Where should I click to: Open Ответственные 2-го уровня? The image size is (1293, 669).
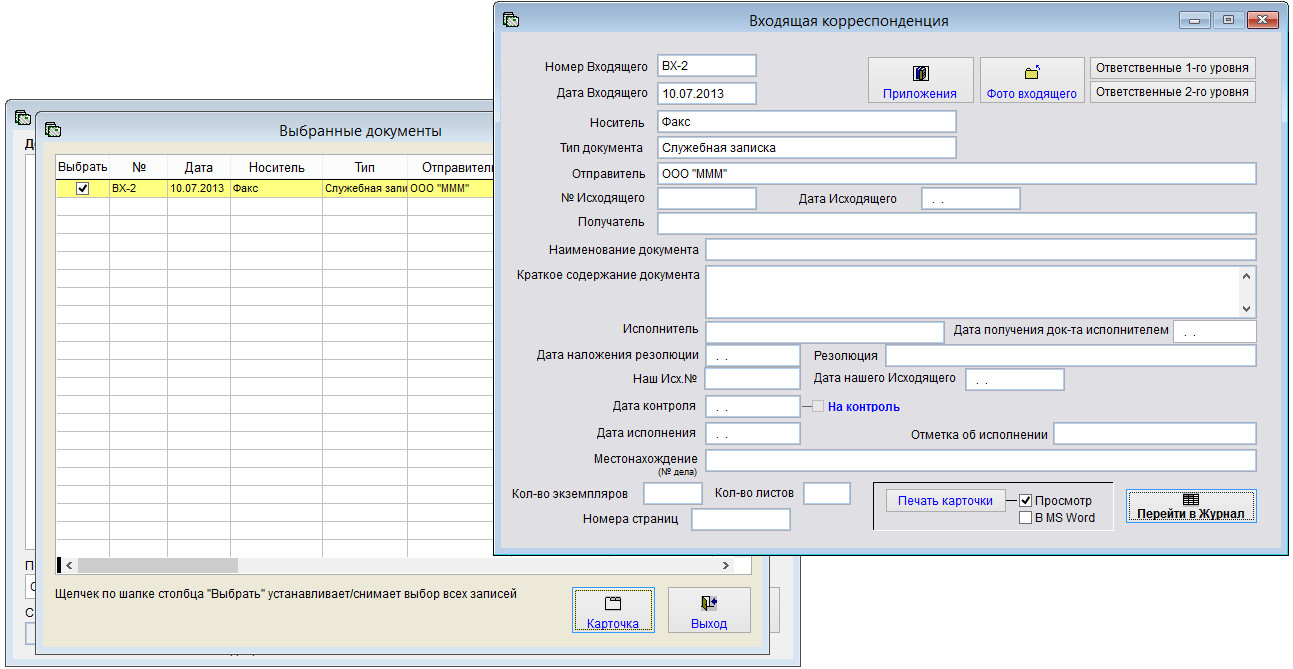1172,92
